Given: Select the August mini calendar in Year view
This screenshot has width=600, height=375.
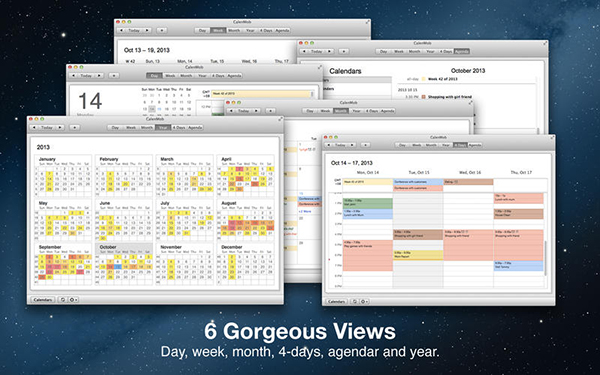Looking at the screenshot, I should point(245,220).
